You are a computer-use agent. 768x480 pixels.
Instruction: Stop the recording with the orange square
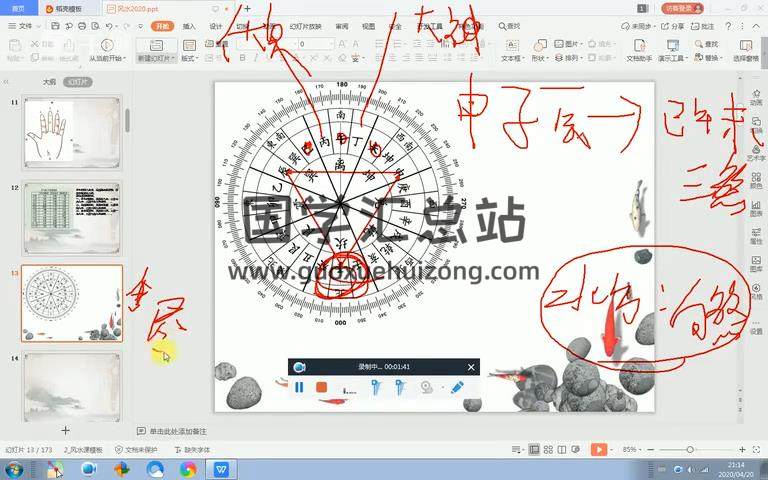point(322,387)
